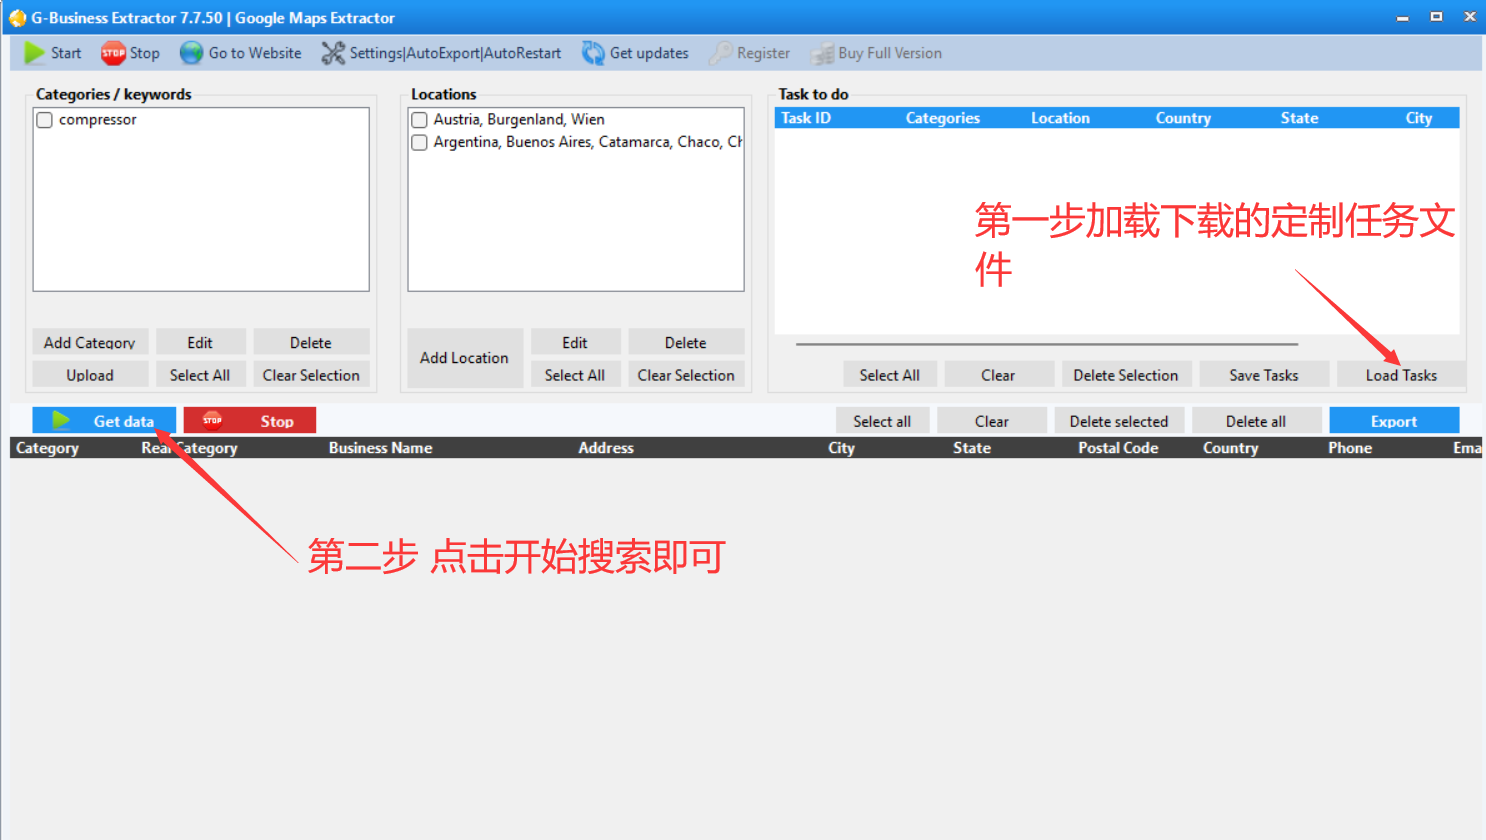The image size is (1486, 840).
Task: Open Go to Website via the globe icon
Action: (x=189, y=52)
